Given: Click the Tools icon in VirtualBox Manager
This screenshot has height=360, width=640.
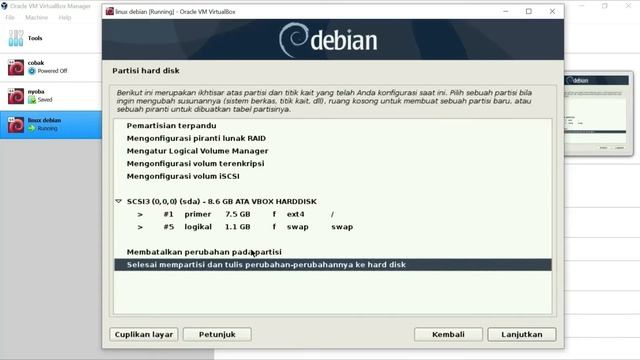Looking at the screenshot, I should 16,38.
